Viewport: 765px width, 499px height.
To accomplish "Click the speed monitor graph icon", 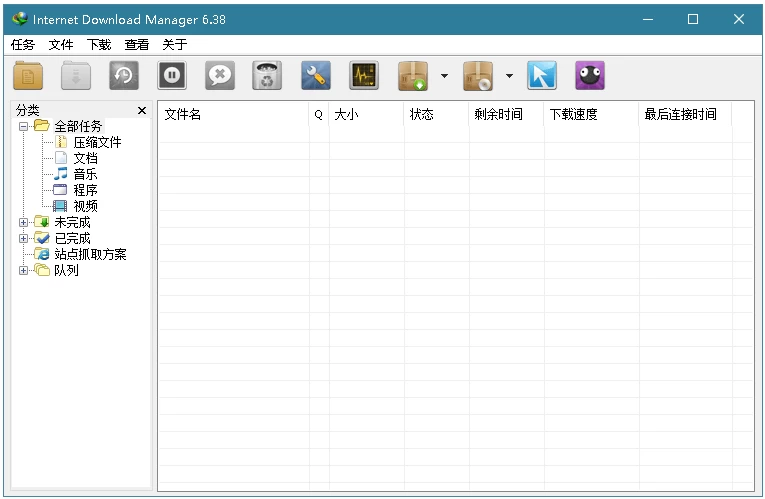I will tap(364, 76).
